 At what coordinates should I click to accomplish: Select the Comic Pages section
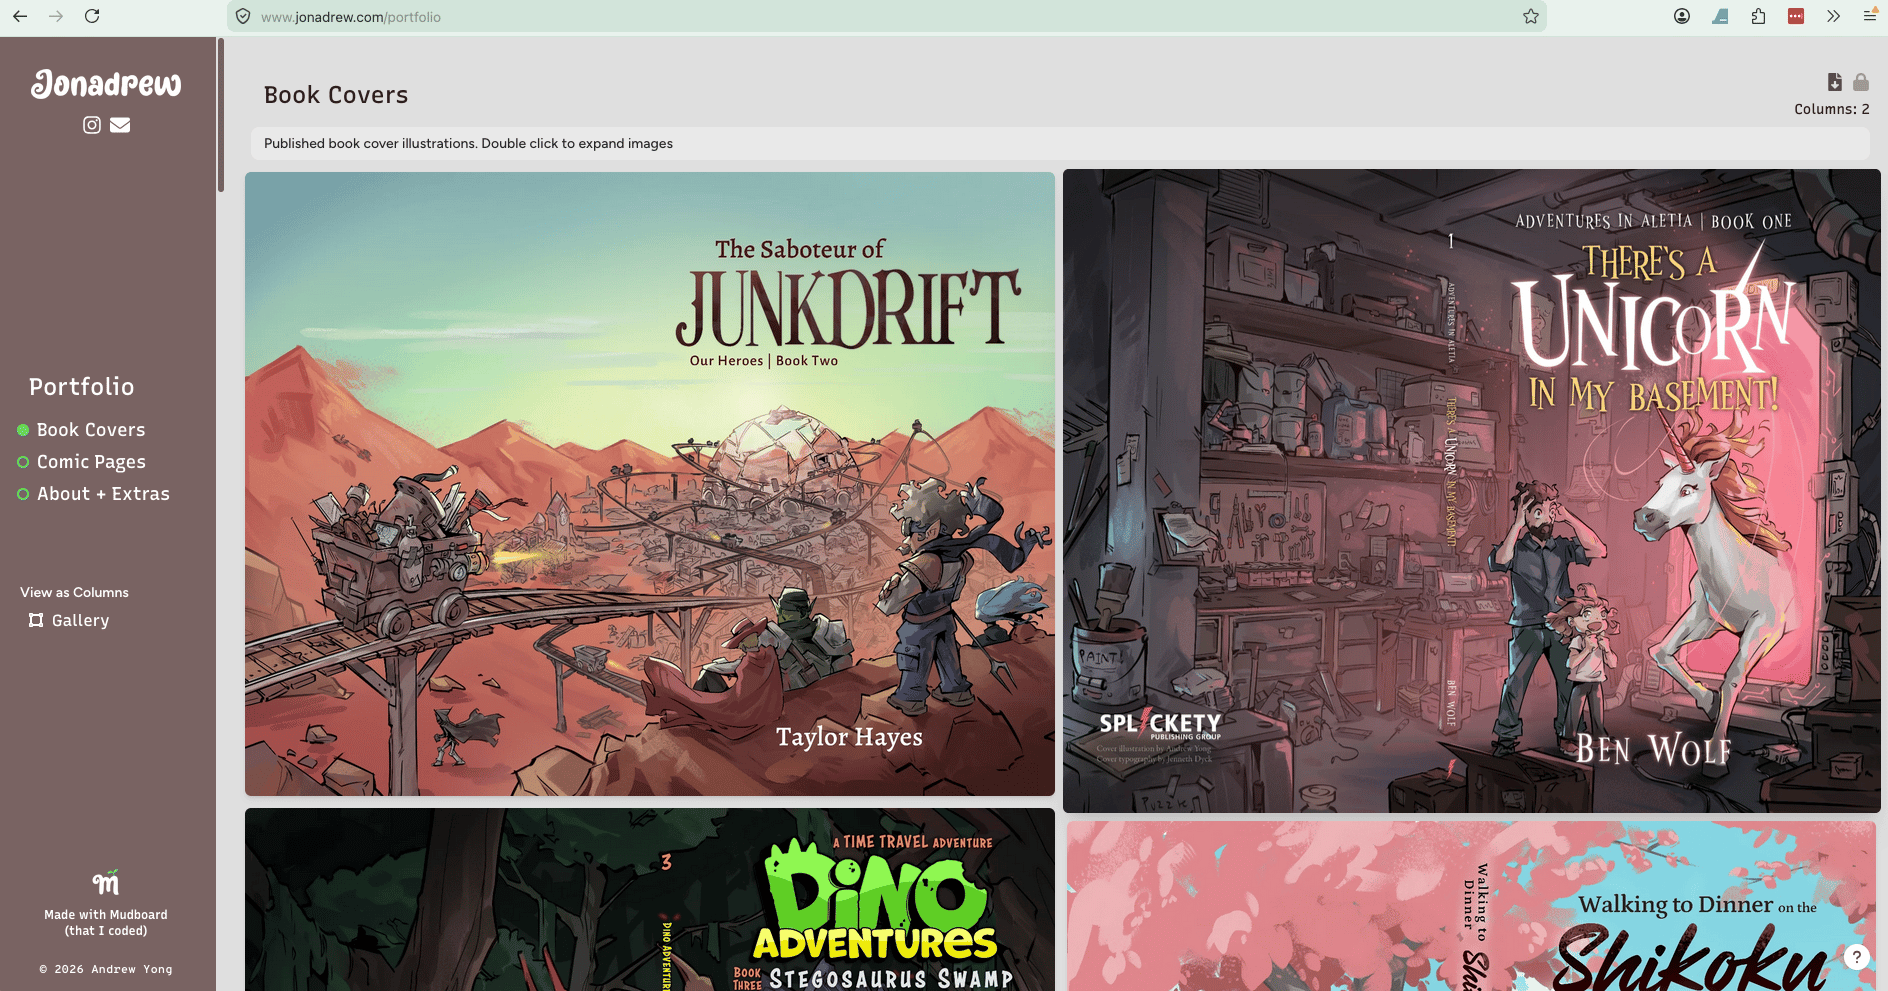91,462
